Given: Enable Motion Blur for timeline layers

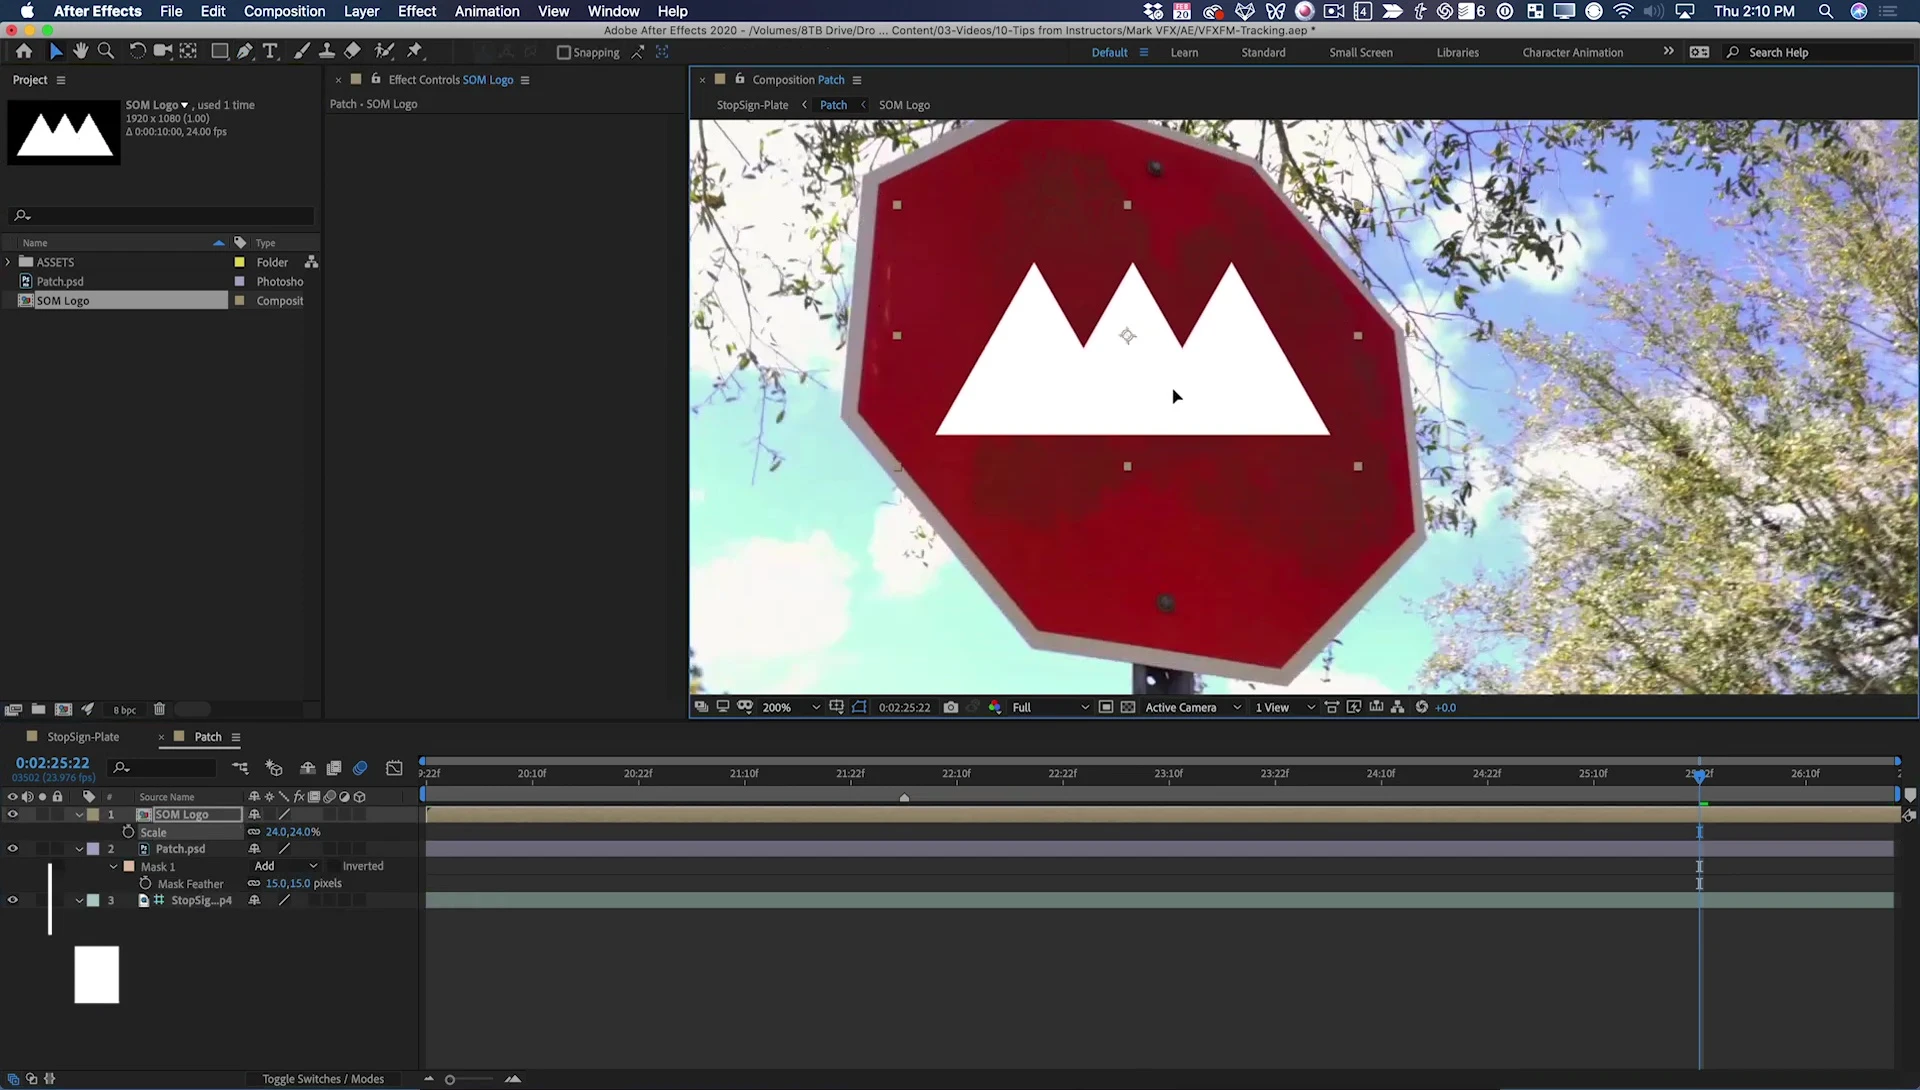Looking at the screenshot, I should point(360,768).
